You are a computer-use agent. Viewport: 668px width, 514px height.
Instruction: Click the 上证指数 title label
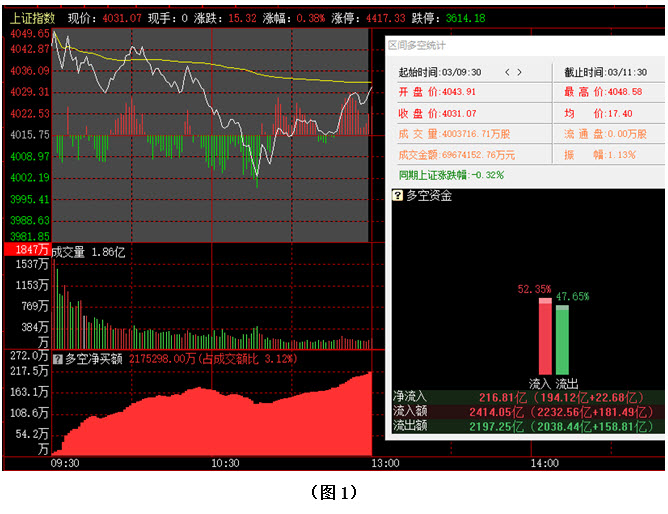30,18
